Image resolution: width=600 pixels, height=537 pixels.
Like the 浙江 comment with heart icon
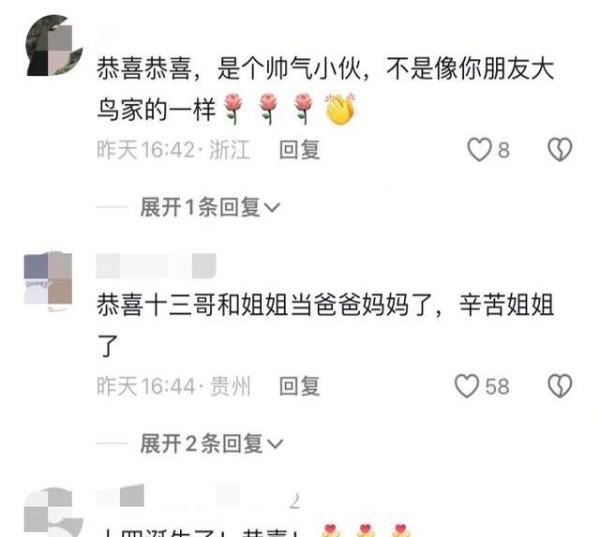point(479,149)
